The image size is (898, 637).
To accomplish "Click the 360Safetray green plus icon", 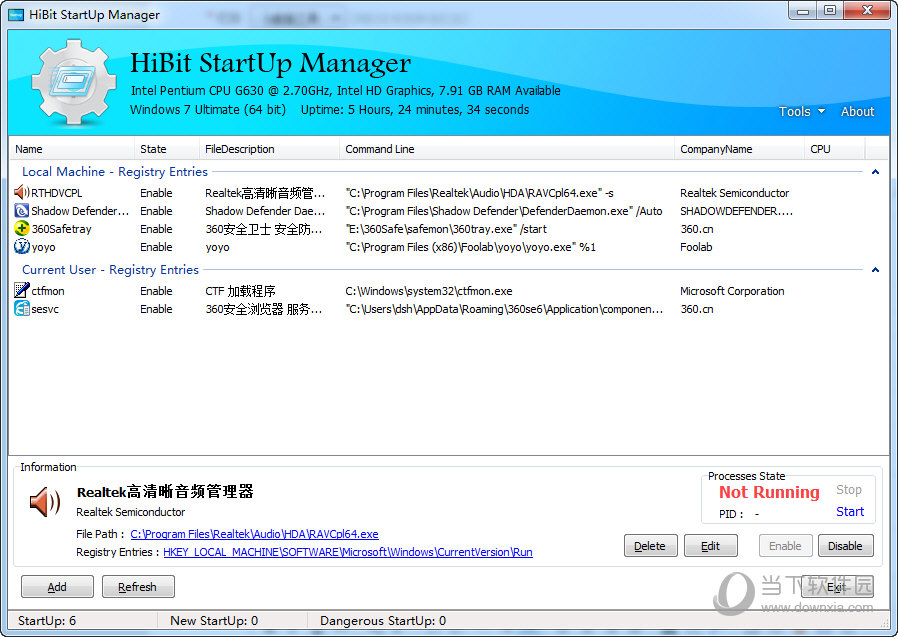I will tap(21, 229).
